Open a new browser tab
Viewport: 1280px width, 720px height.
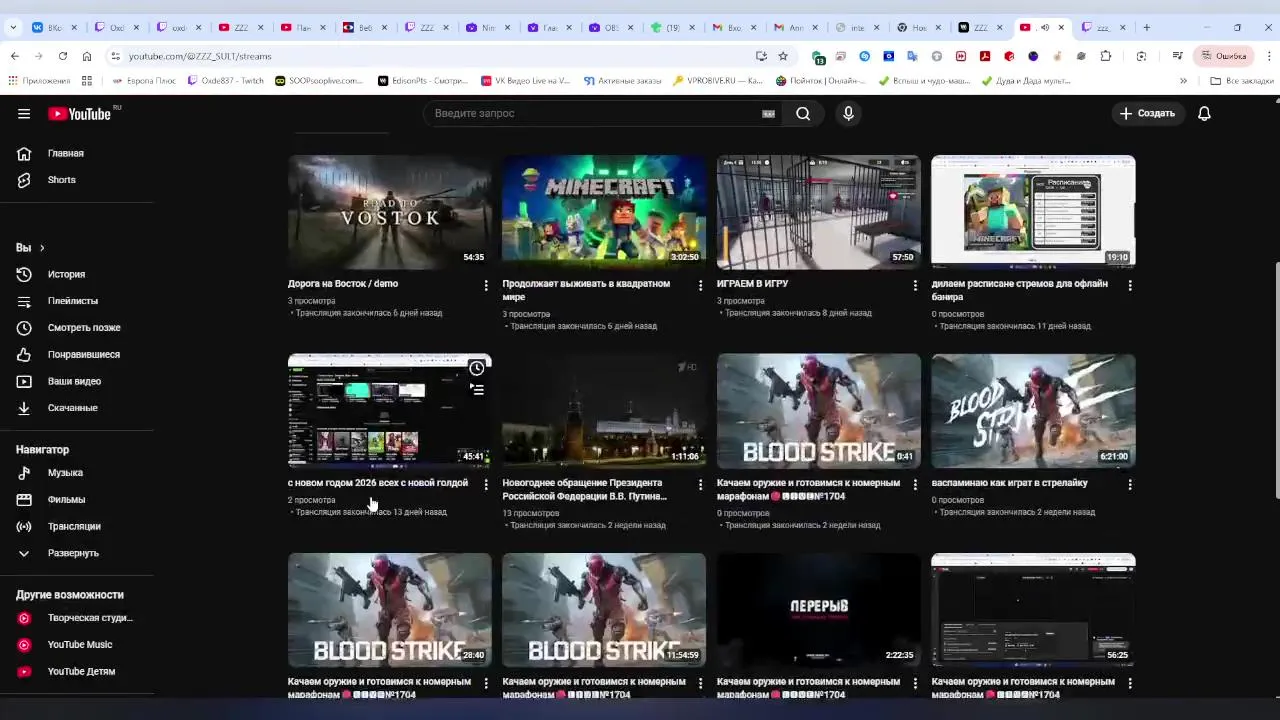(1147, 27)
